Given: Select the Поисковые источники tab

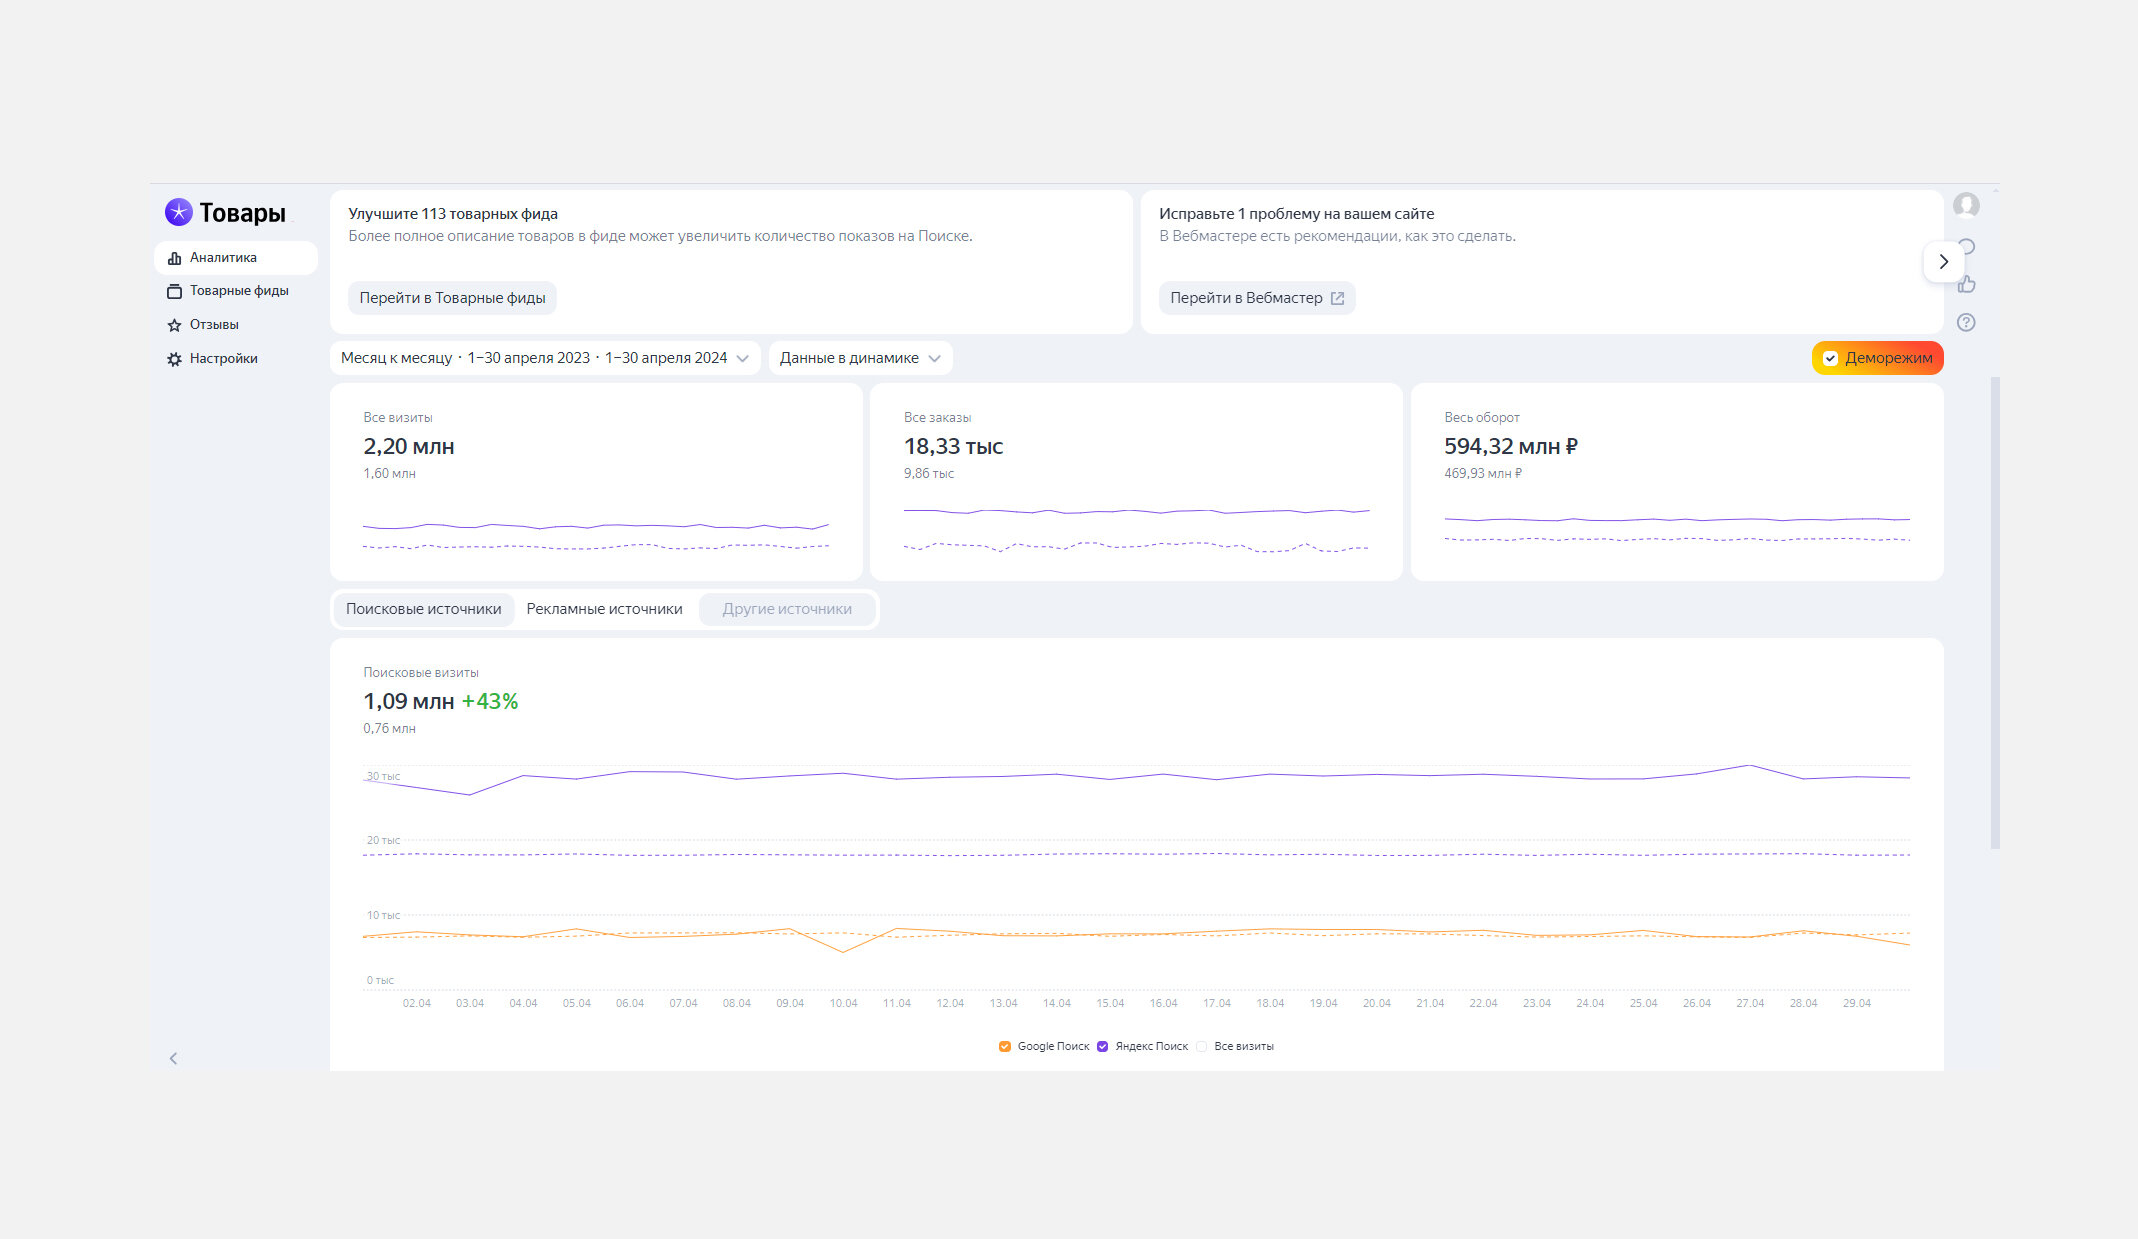Looking at the screenshot, I should [x=424, y=609].
